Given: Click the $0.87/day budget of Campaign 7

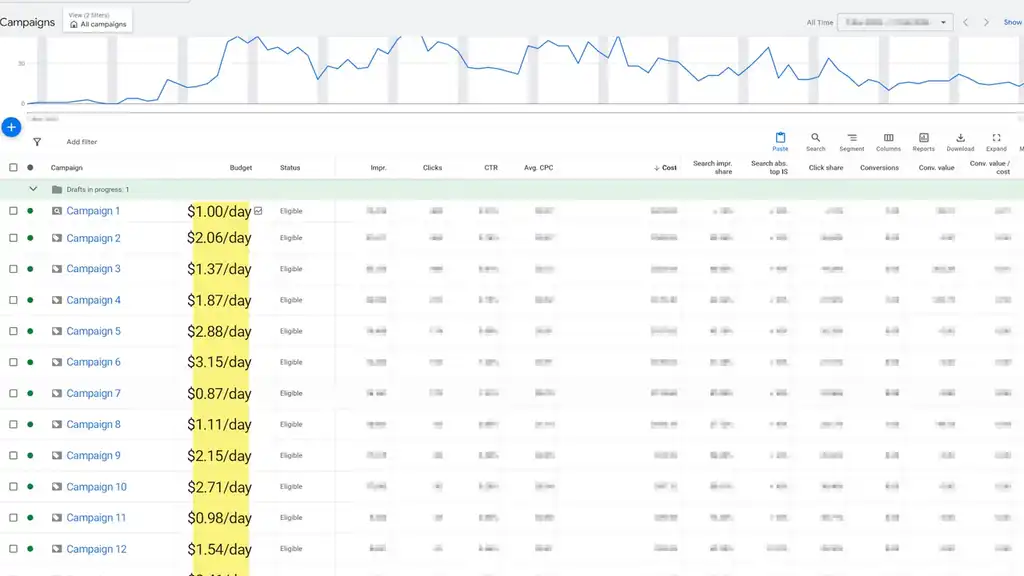Looking at the screenshot, I should pos(219,393).
